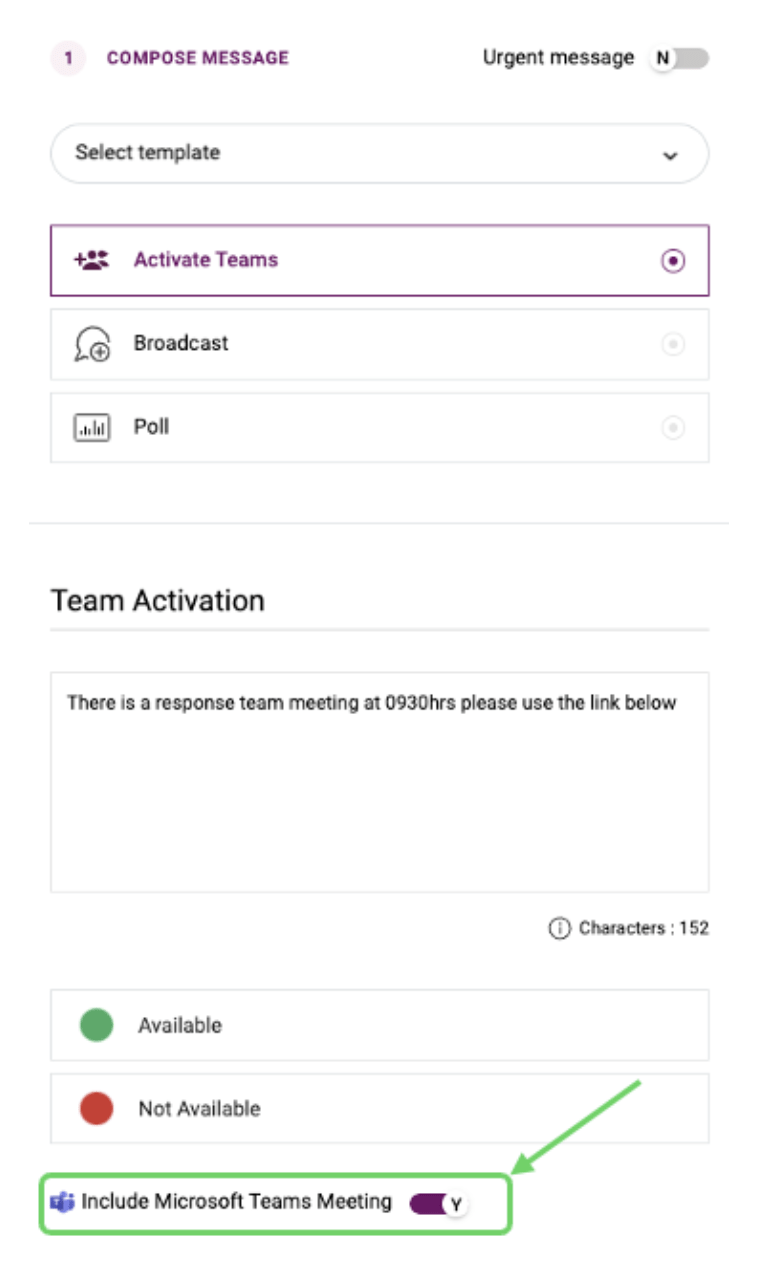This screenshot has width=772, height=1276.
Task: Click the Broadcast speech bubble icon
Action: pos(93,344)
